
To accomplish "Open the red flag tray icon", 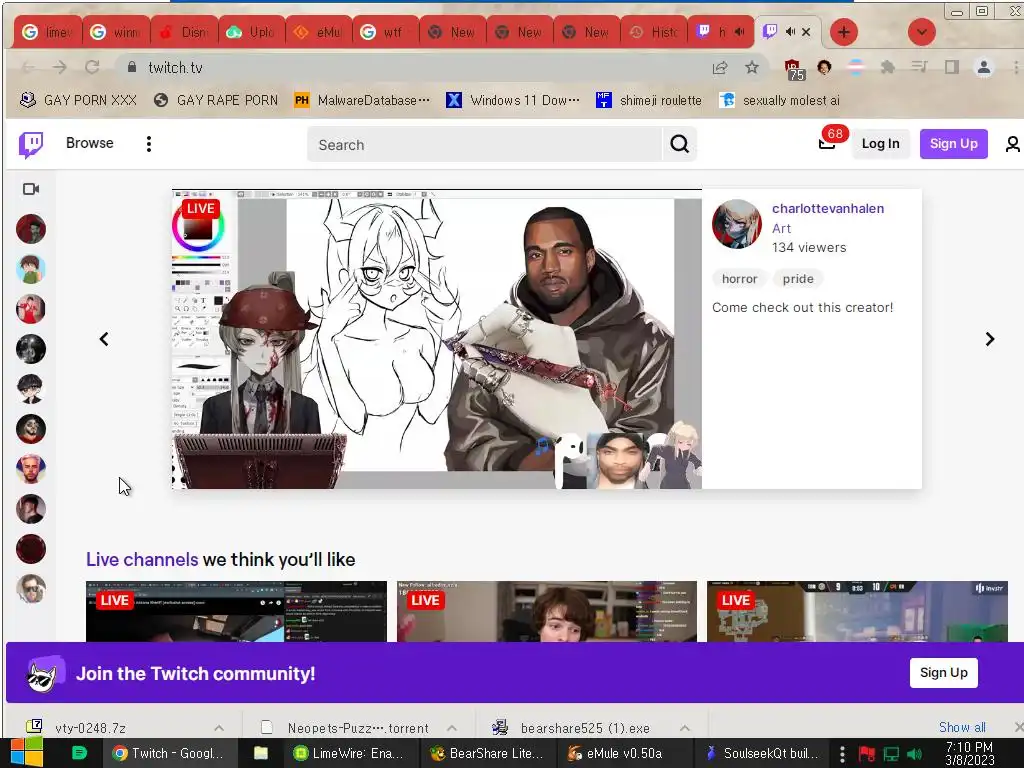I will (x=867, y=754).
